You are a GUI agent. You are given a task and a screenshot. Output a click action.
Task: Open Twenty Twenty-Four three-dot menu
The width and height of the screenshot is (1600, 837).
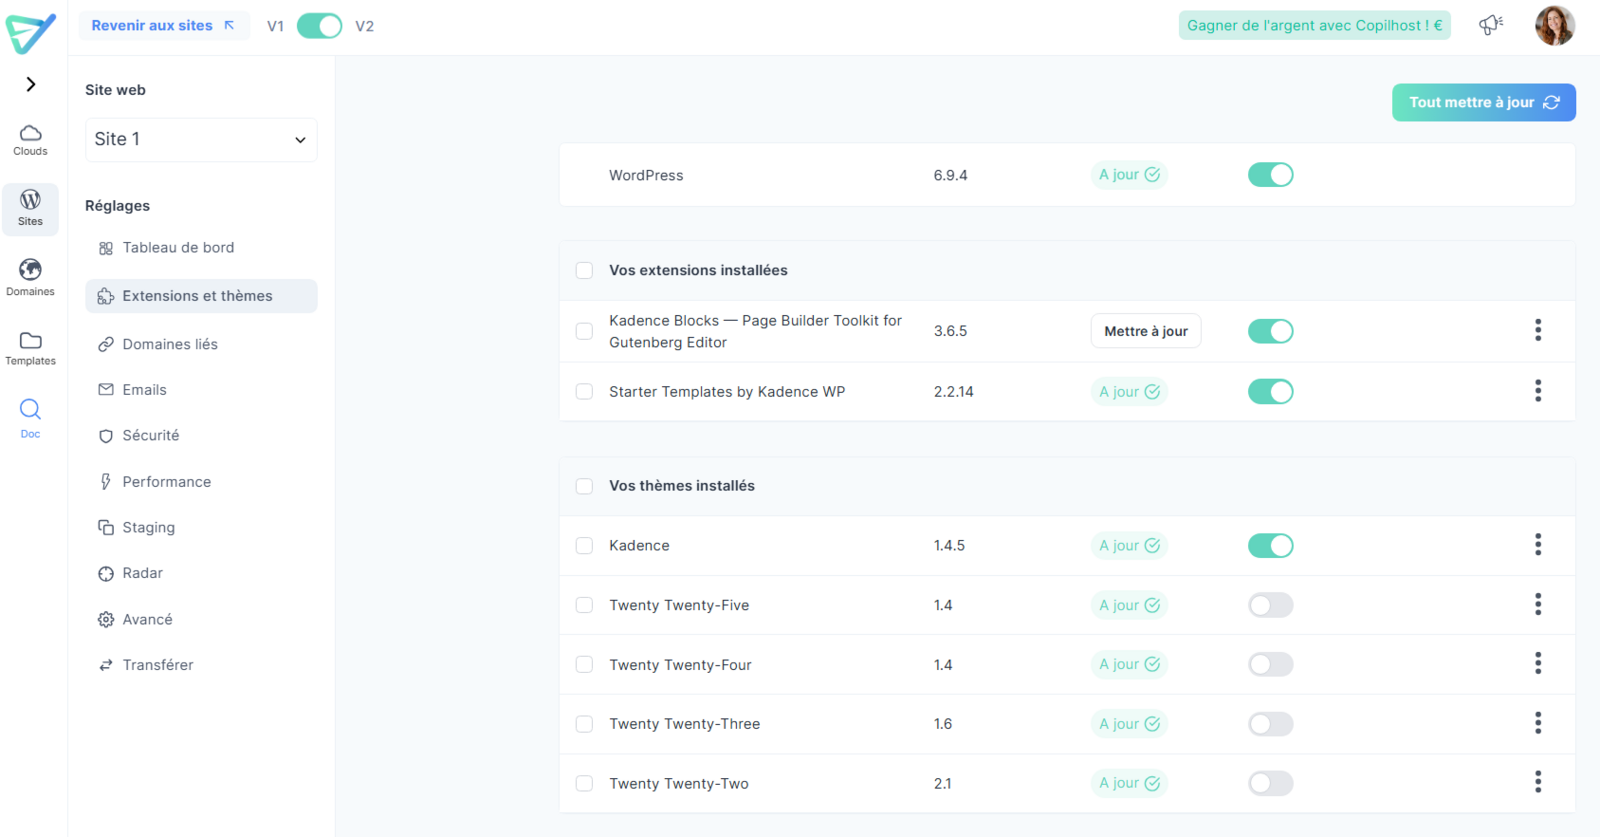click(1538, 664)
